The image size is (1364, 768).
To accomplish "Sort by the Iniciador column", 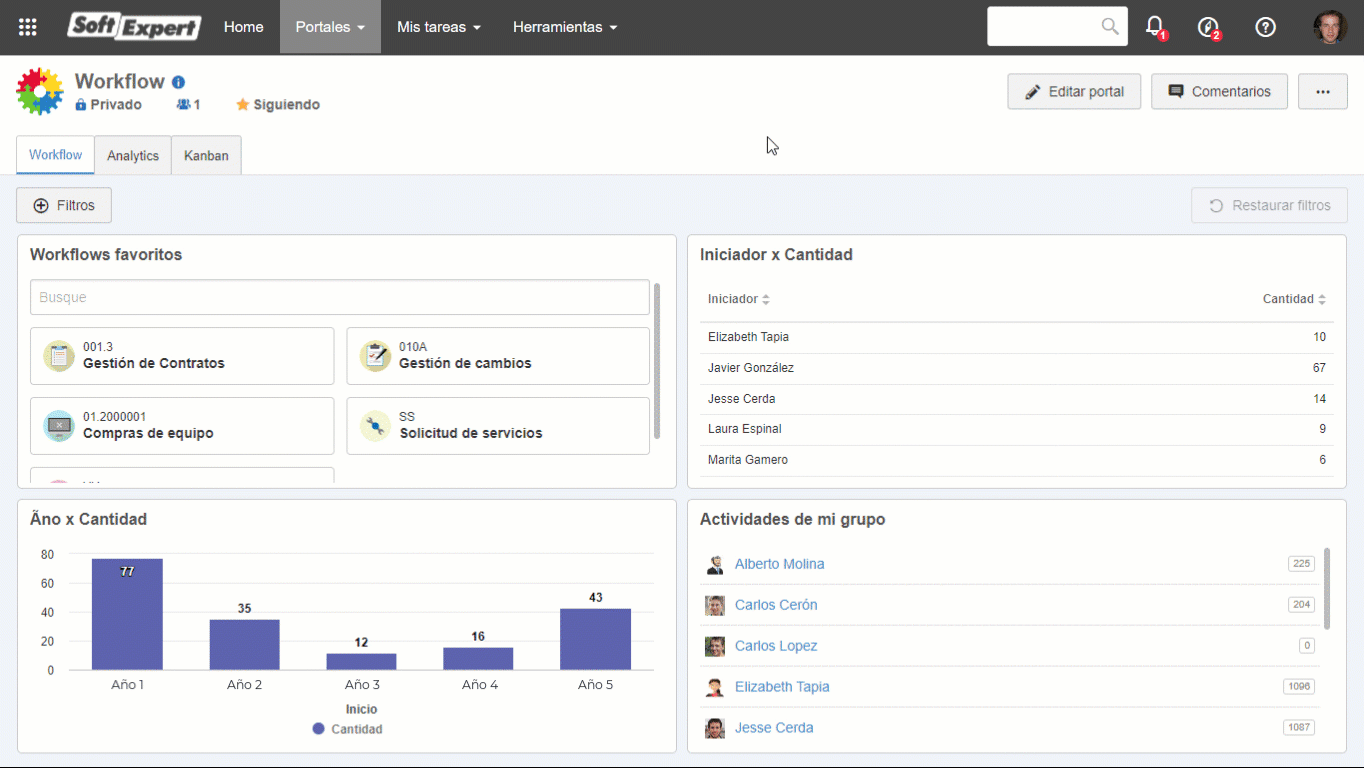I will tap(738, 299).
